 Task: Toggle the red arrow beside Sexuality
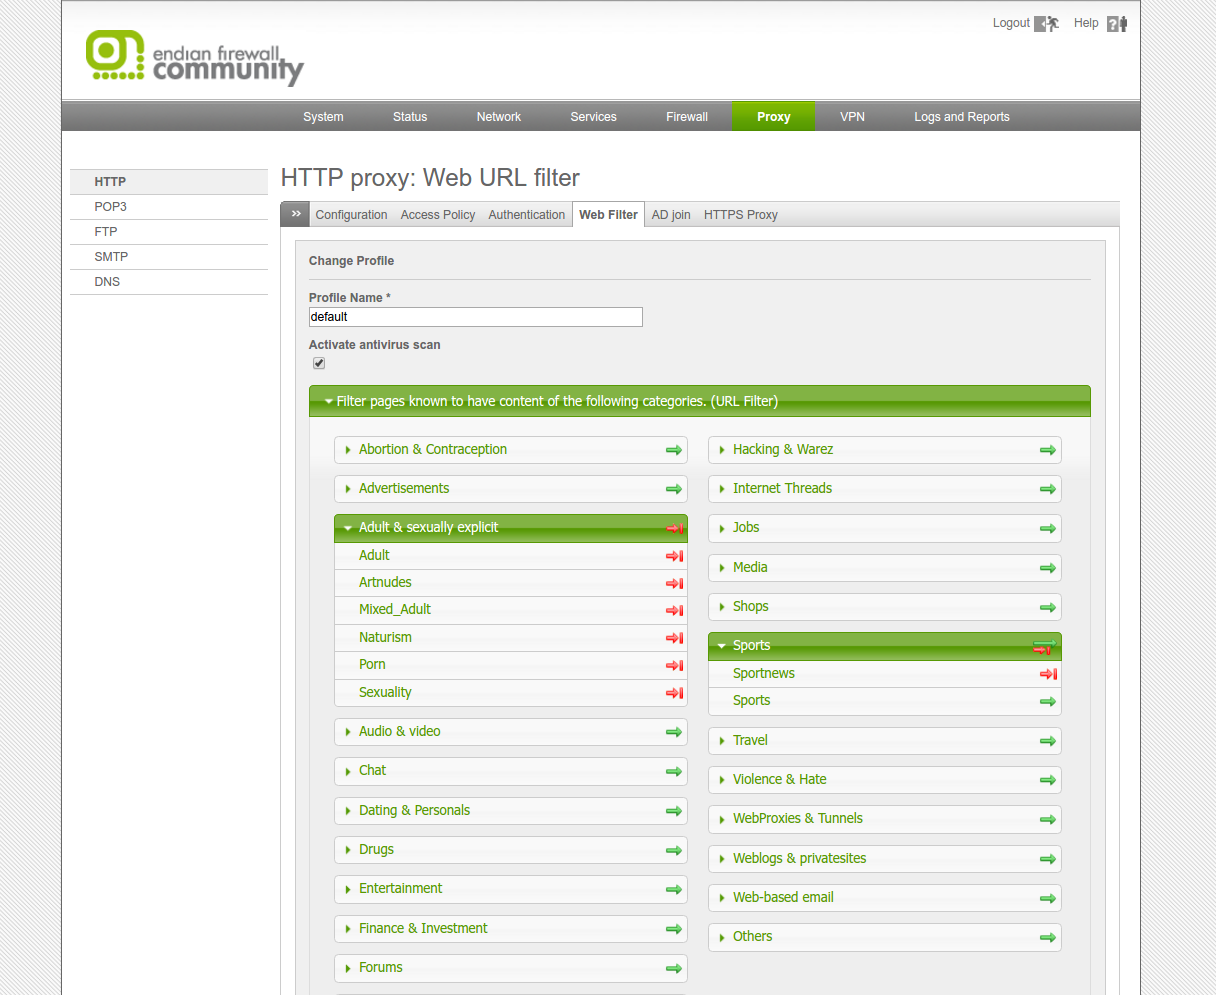tap(675, 693)
